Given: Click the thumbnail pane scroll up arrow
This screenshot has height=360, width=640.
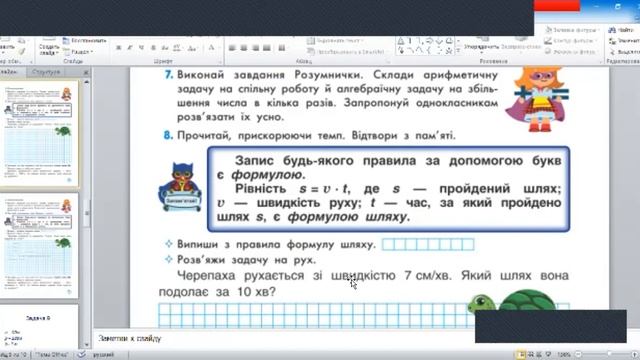Looking at the screenshot, I should pos(87,82).
